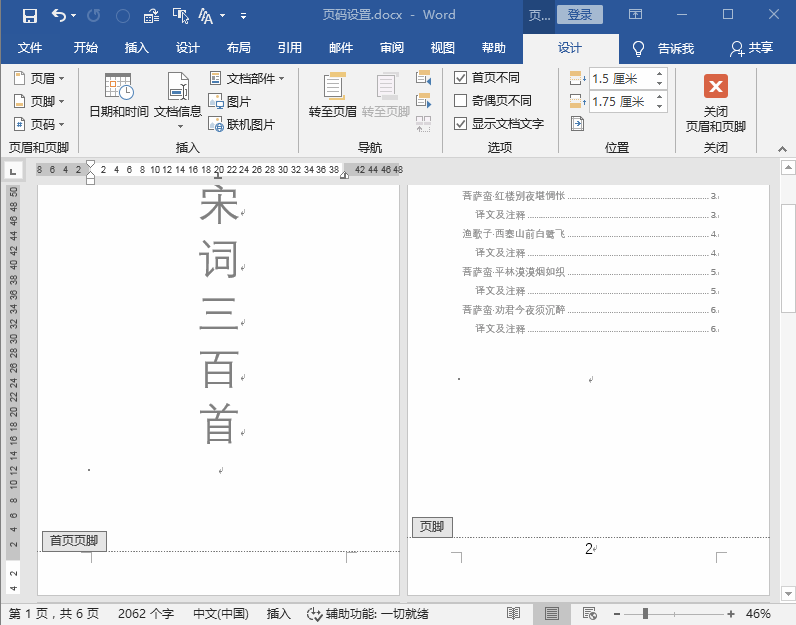This screenshot has width=796, height=625.
Task: Enable Different Odd & Even Pages checkbox
Action: [x=460, y=101]
